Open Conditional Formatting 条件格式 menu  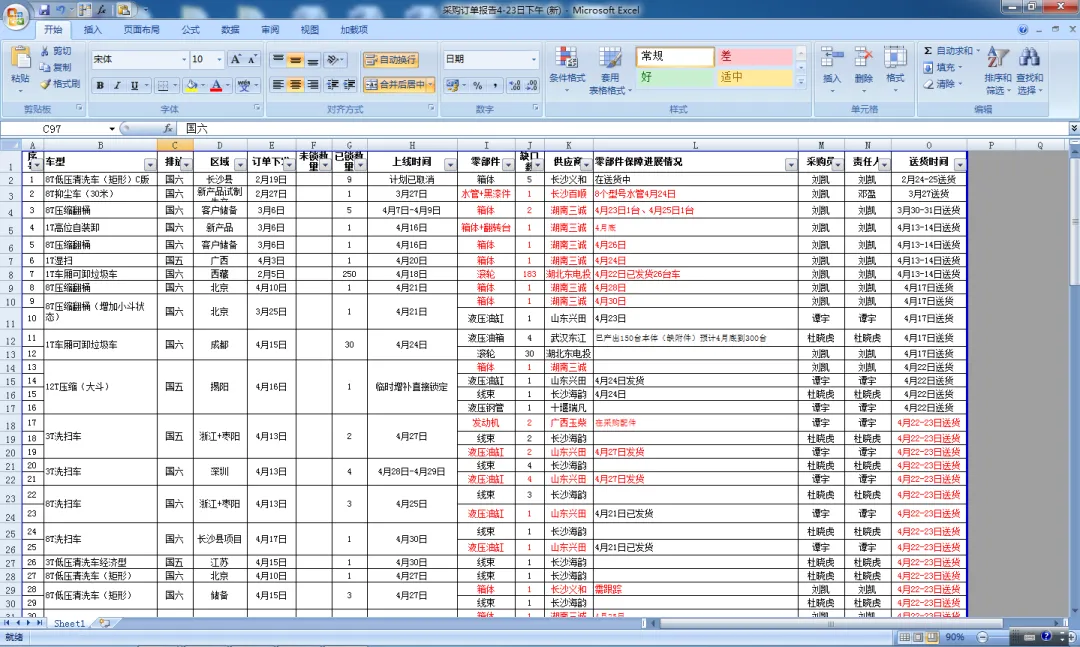(567, 70)
